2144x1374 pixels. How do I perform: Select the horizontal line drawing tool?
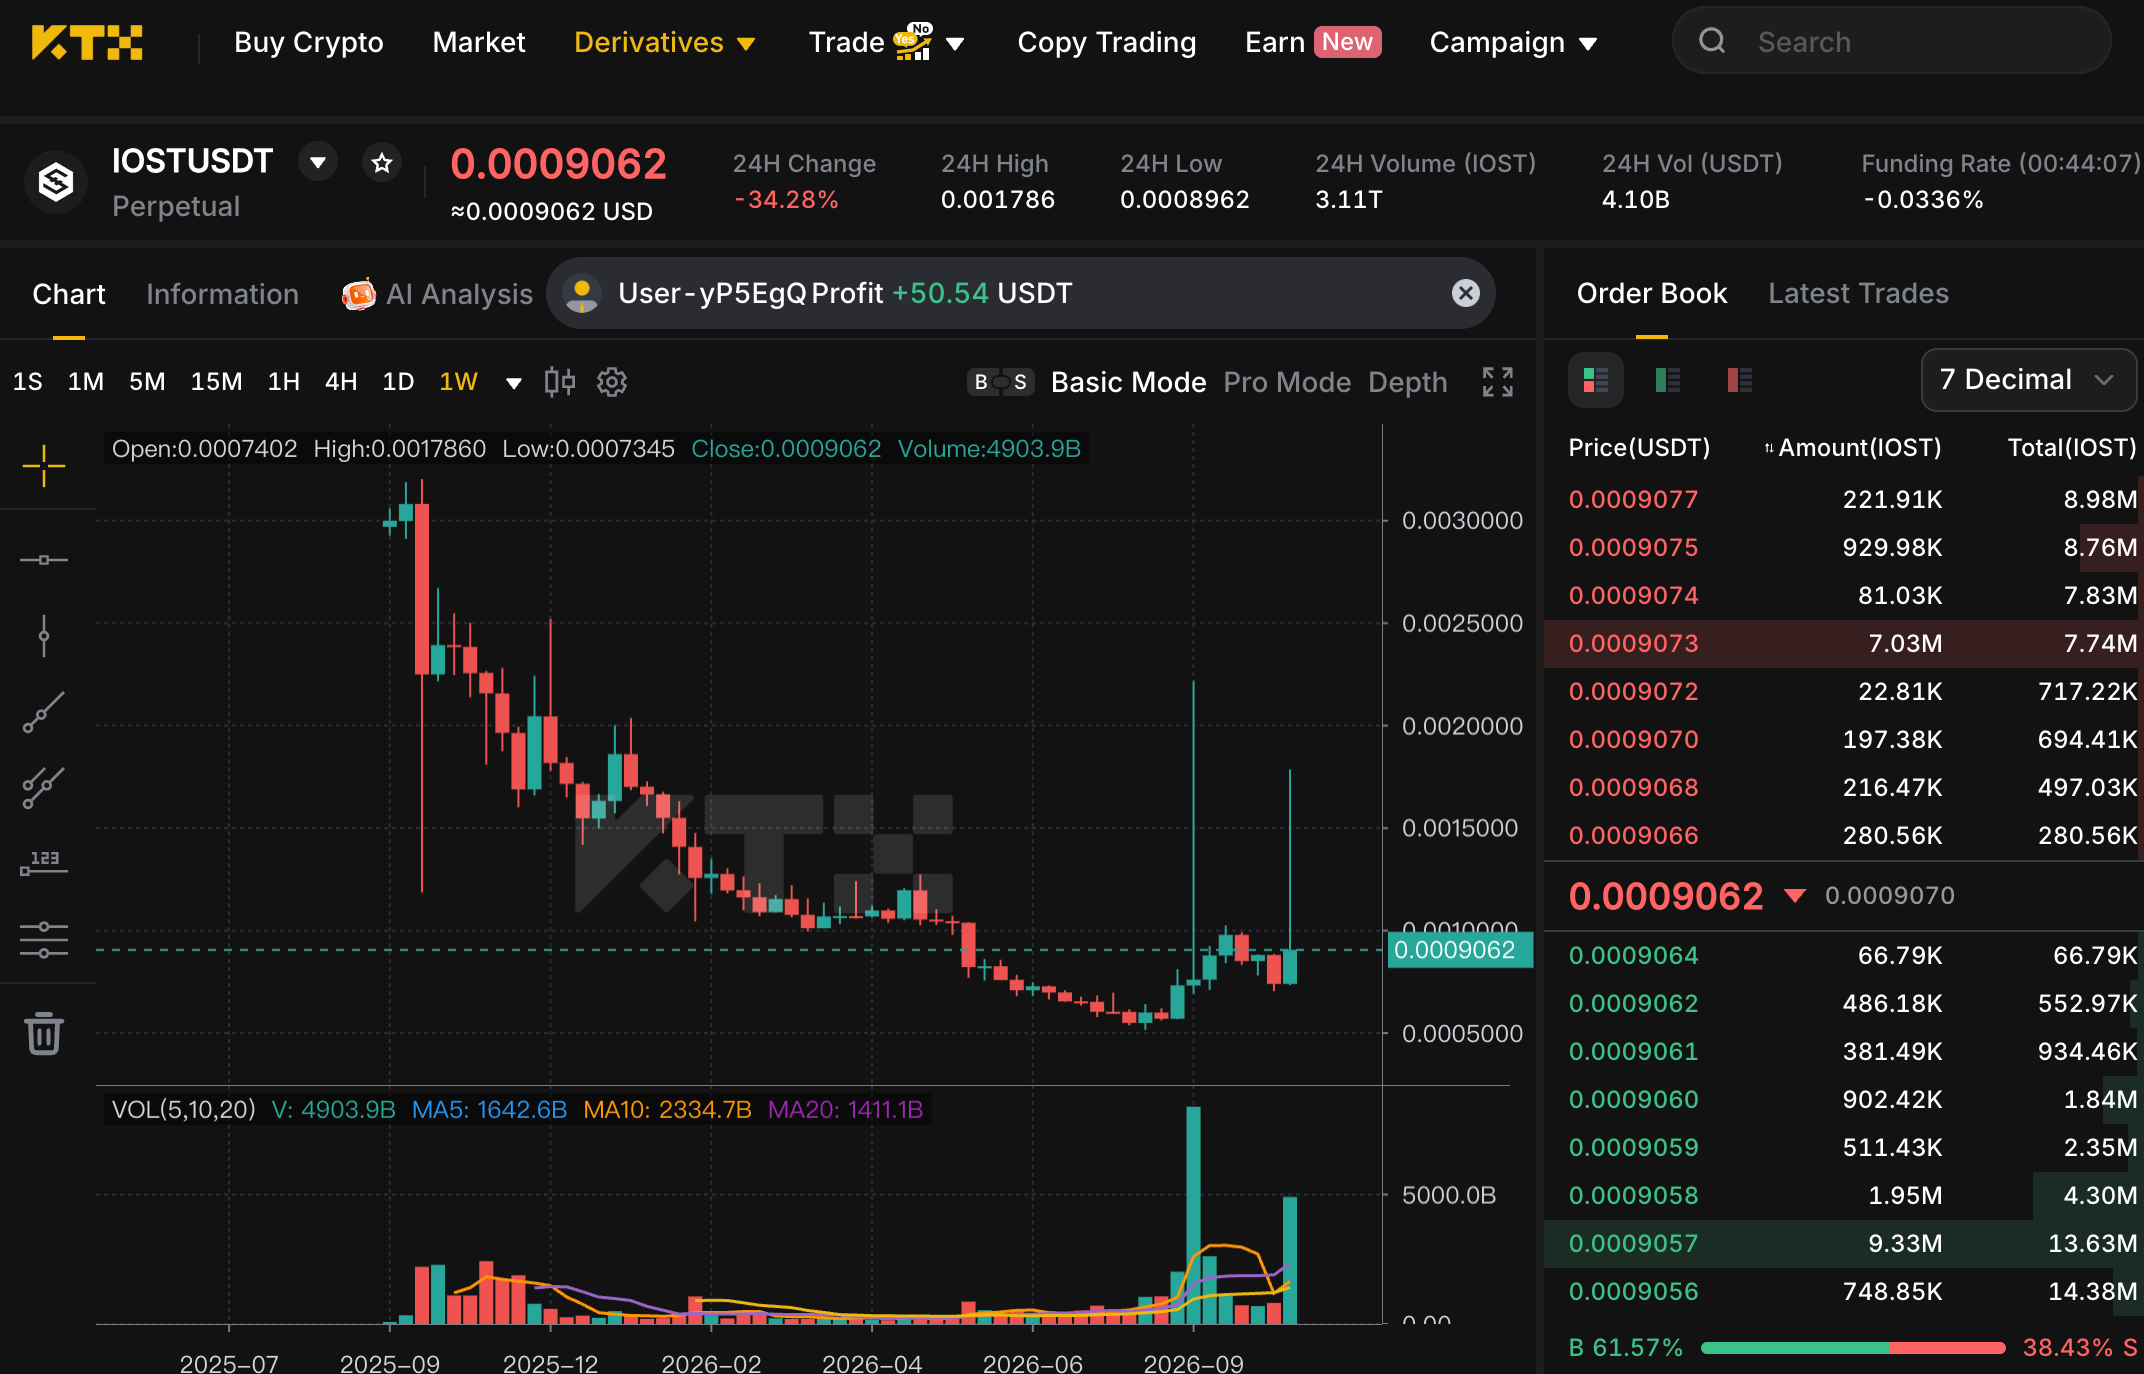coord(44,559)
